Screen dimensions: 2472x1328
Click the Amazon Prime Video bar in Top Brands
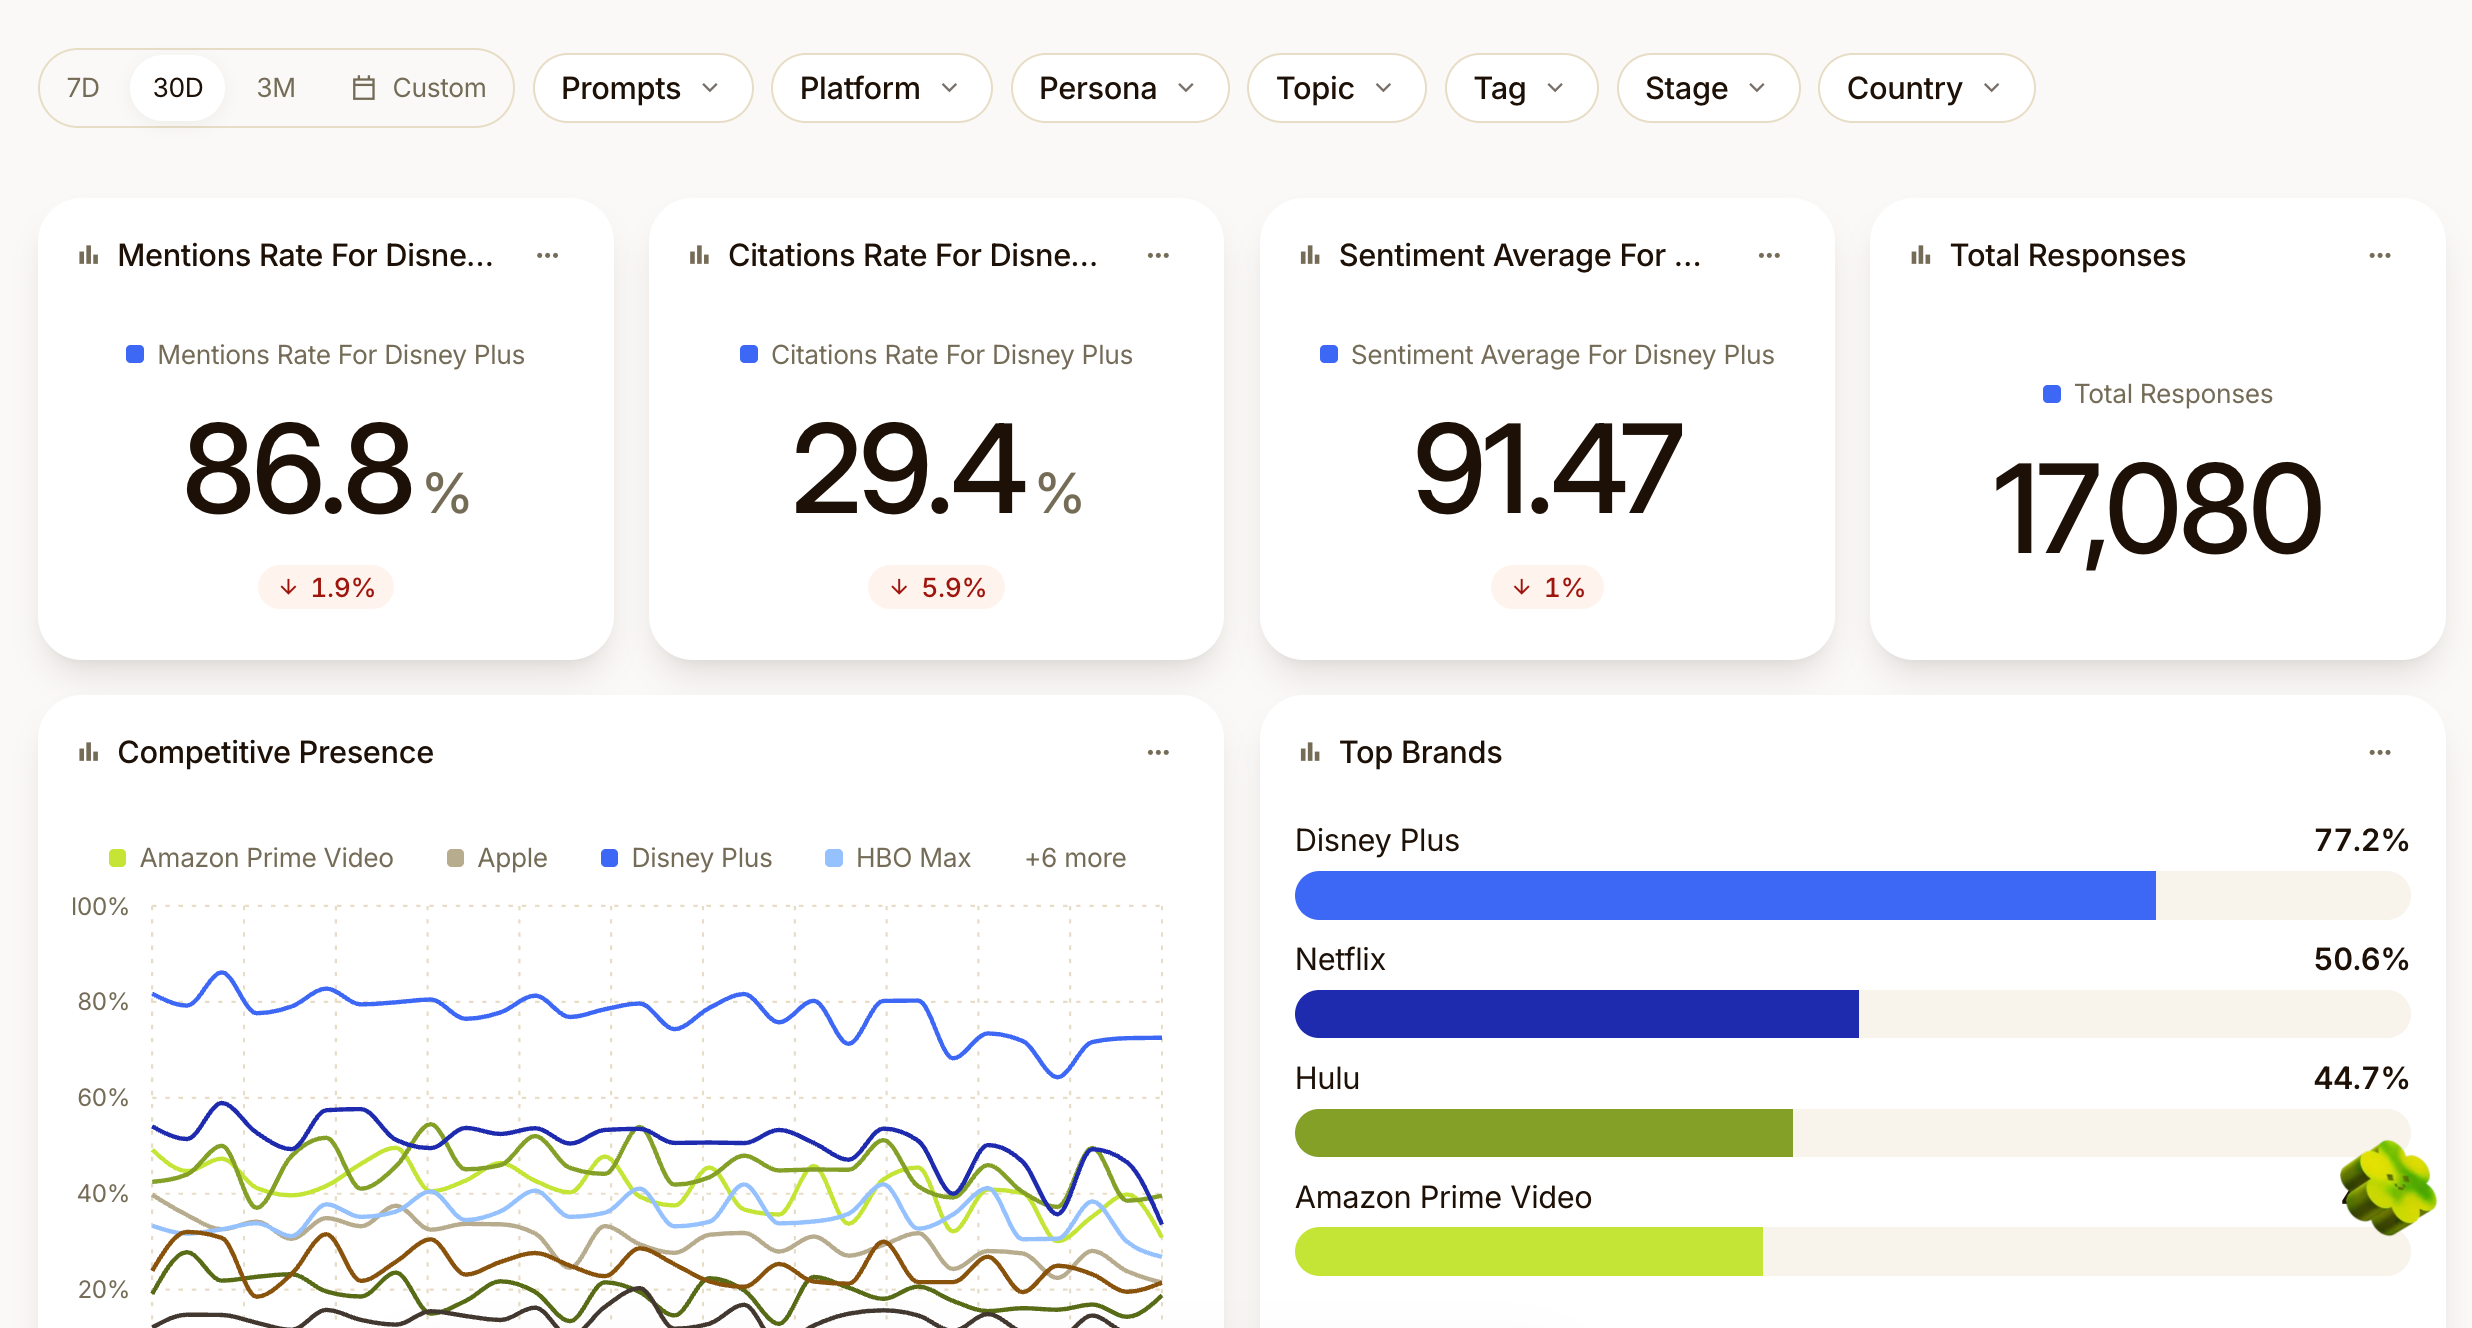[x=1852, y=1251]
